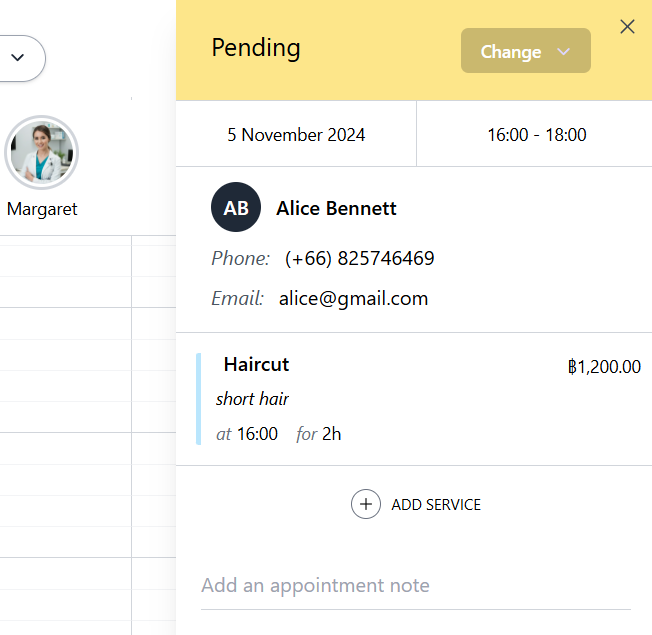Image resolution: width=652 pixels, height=635 pixels.
Task: Click the blue color bar beside Haircut
Action: 198,398
